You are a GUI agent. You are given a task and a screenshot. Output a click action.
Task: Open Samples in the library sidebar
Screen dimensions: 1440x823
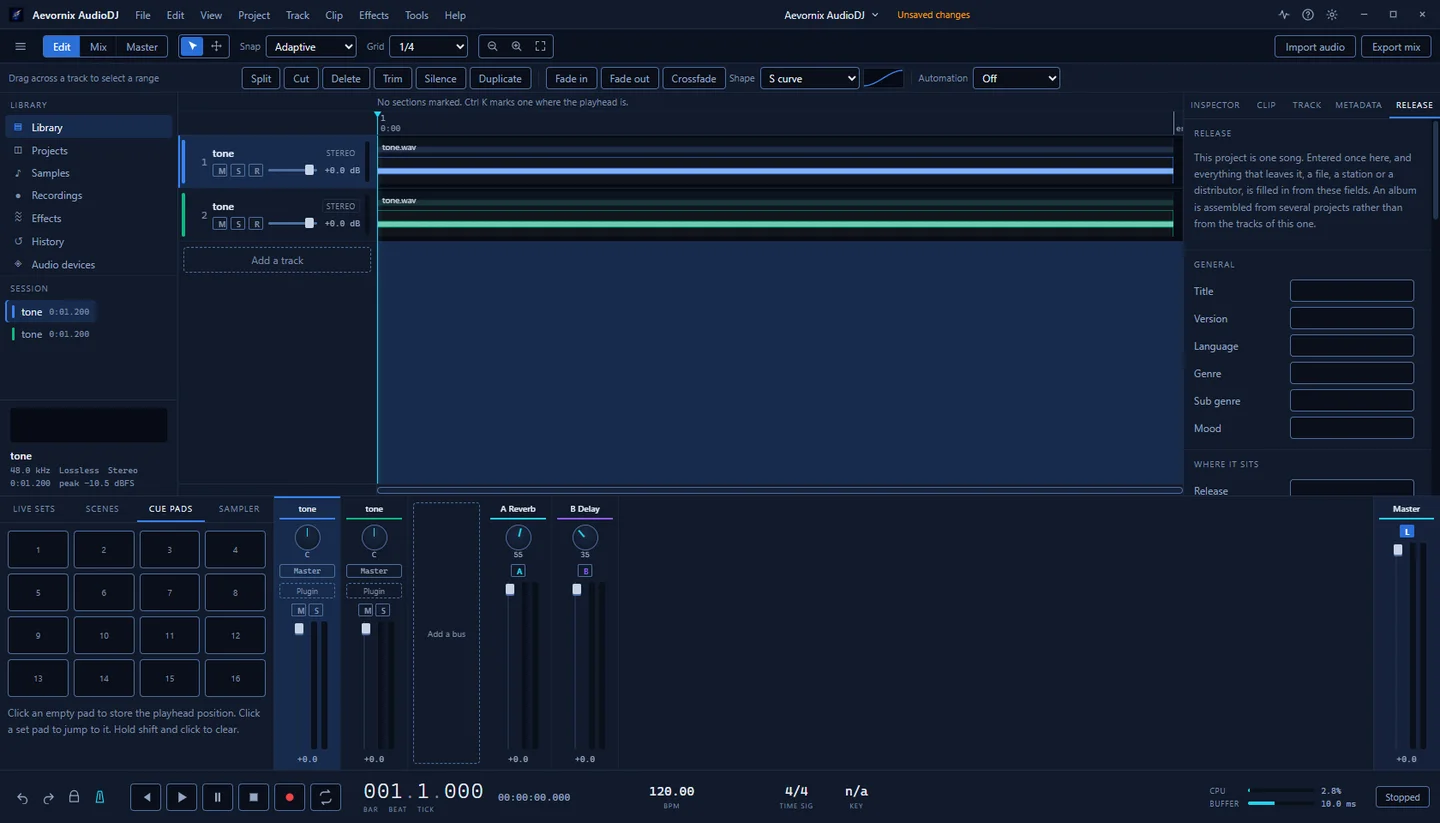89,173
